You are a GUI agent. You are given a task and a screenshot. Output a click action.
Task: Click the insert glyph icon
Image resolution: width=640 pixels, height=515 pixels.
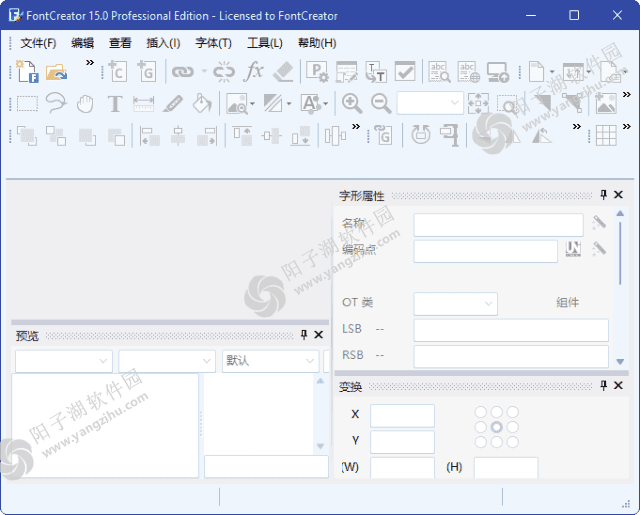pyautogui.click(x=147, y=71)
